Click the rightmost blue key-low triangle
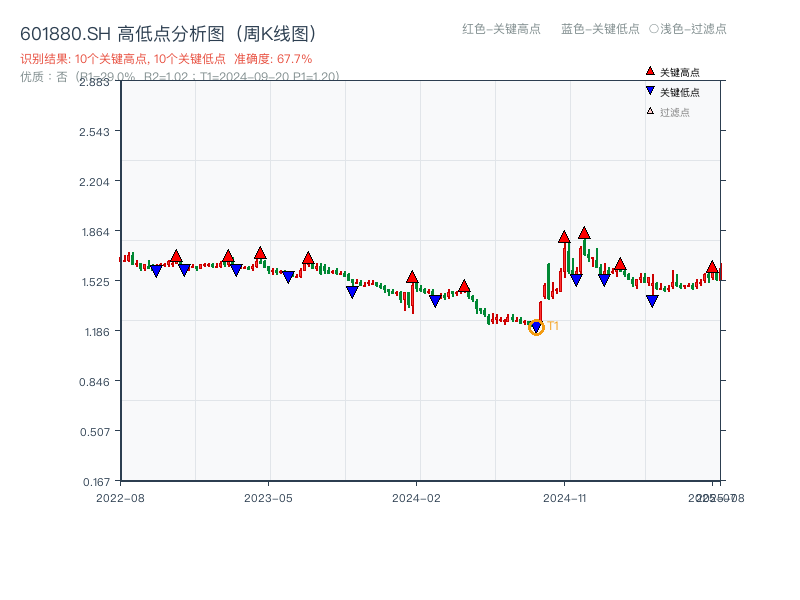 point(652,301)
